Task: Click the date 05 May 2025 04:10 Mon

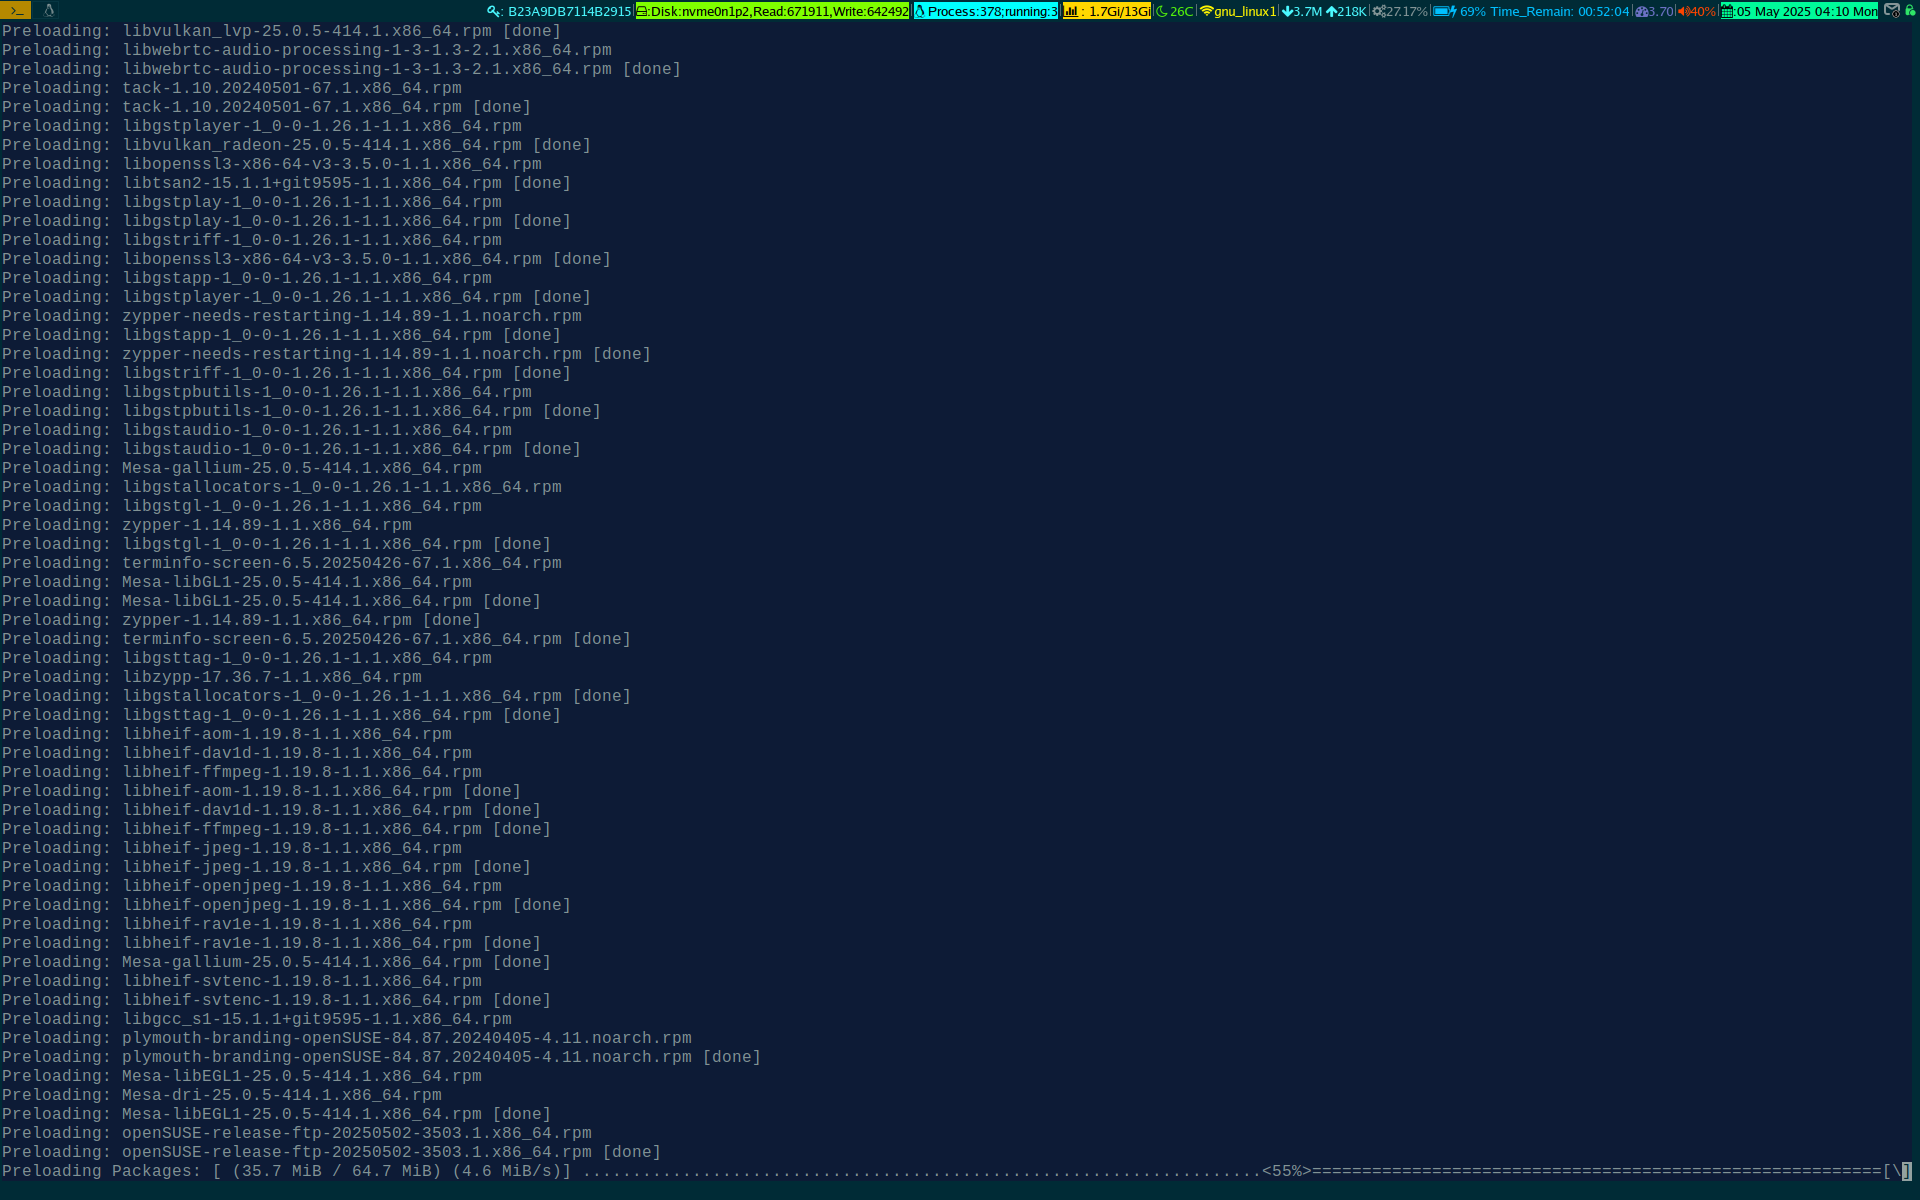Action: [x=1807, y=11]
